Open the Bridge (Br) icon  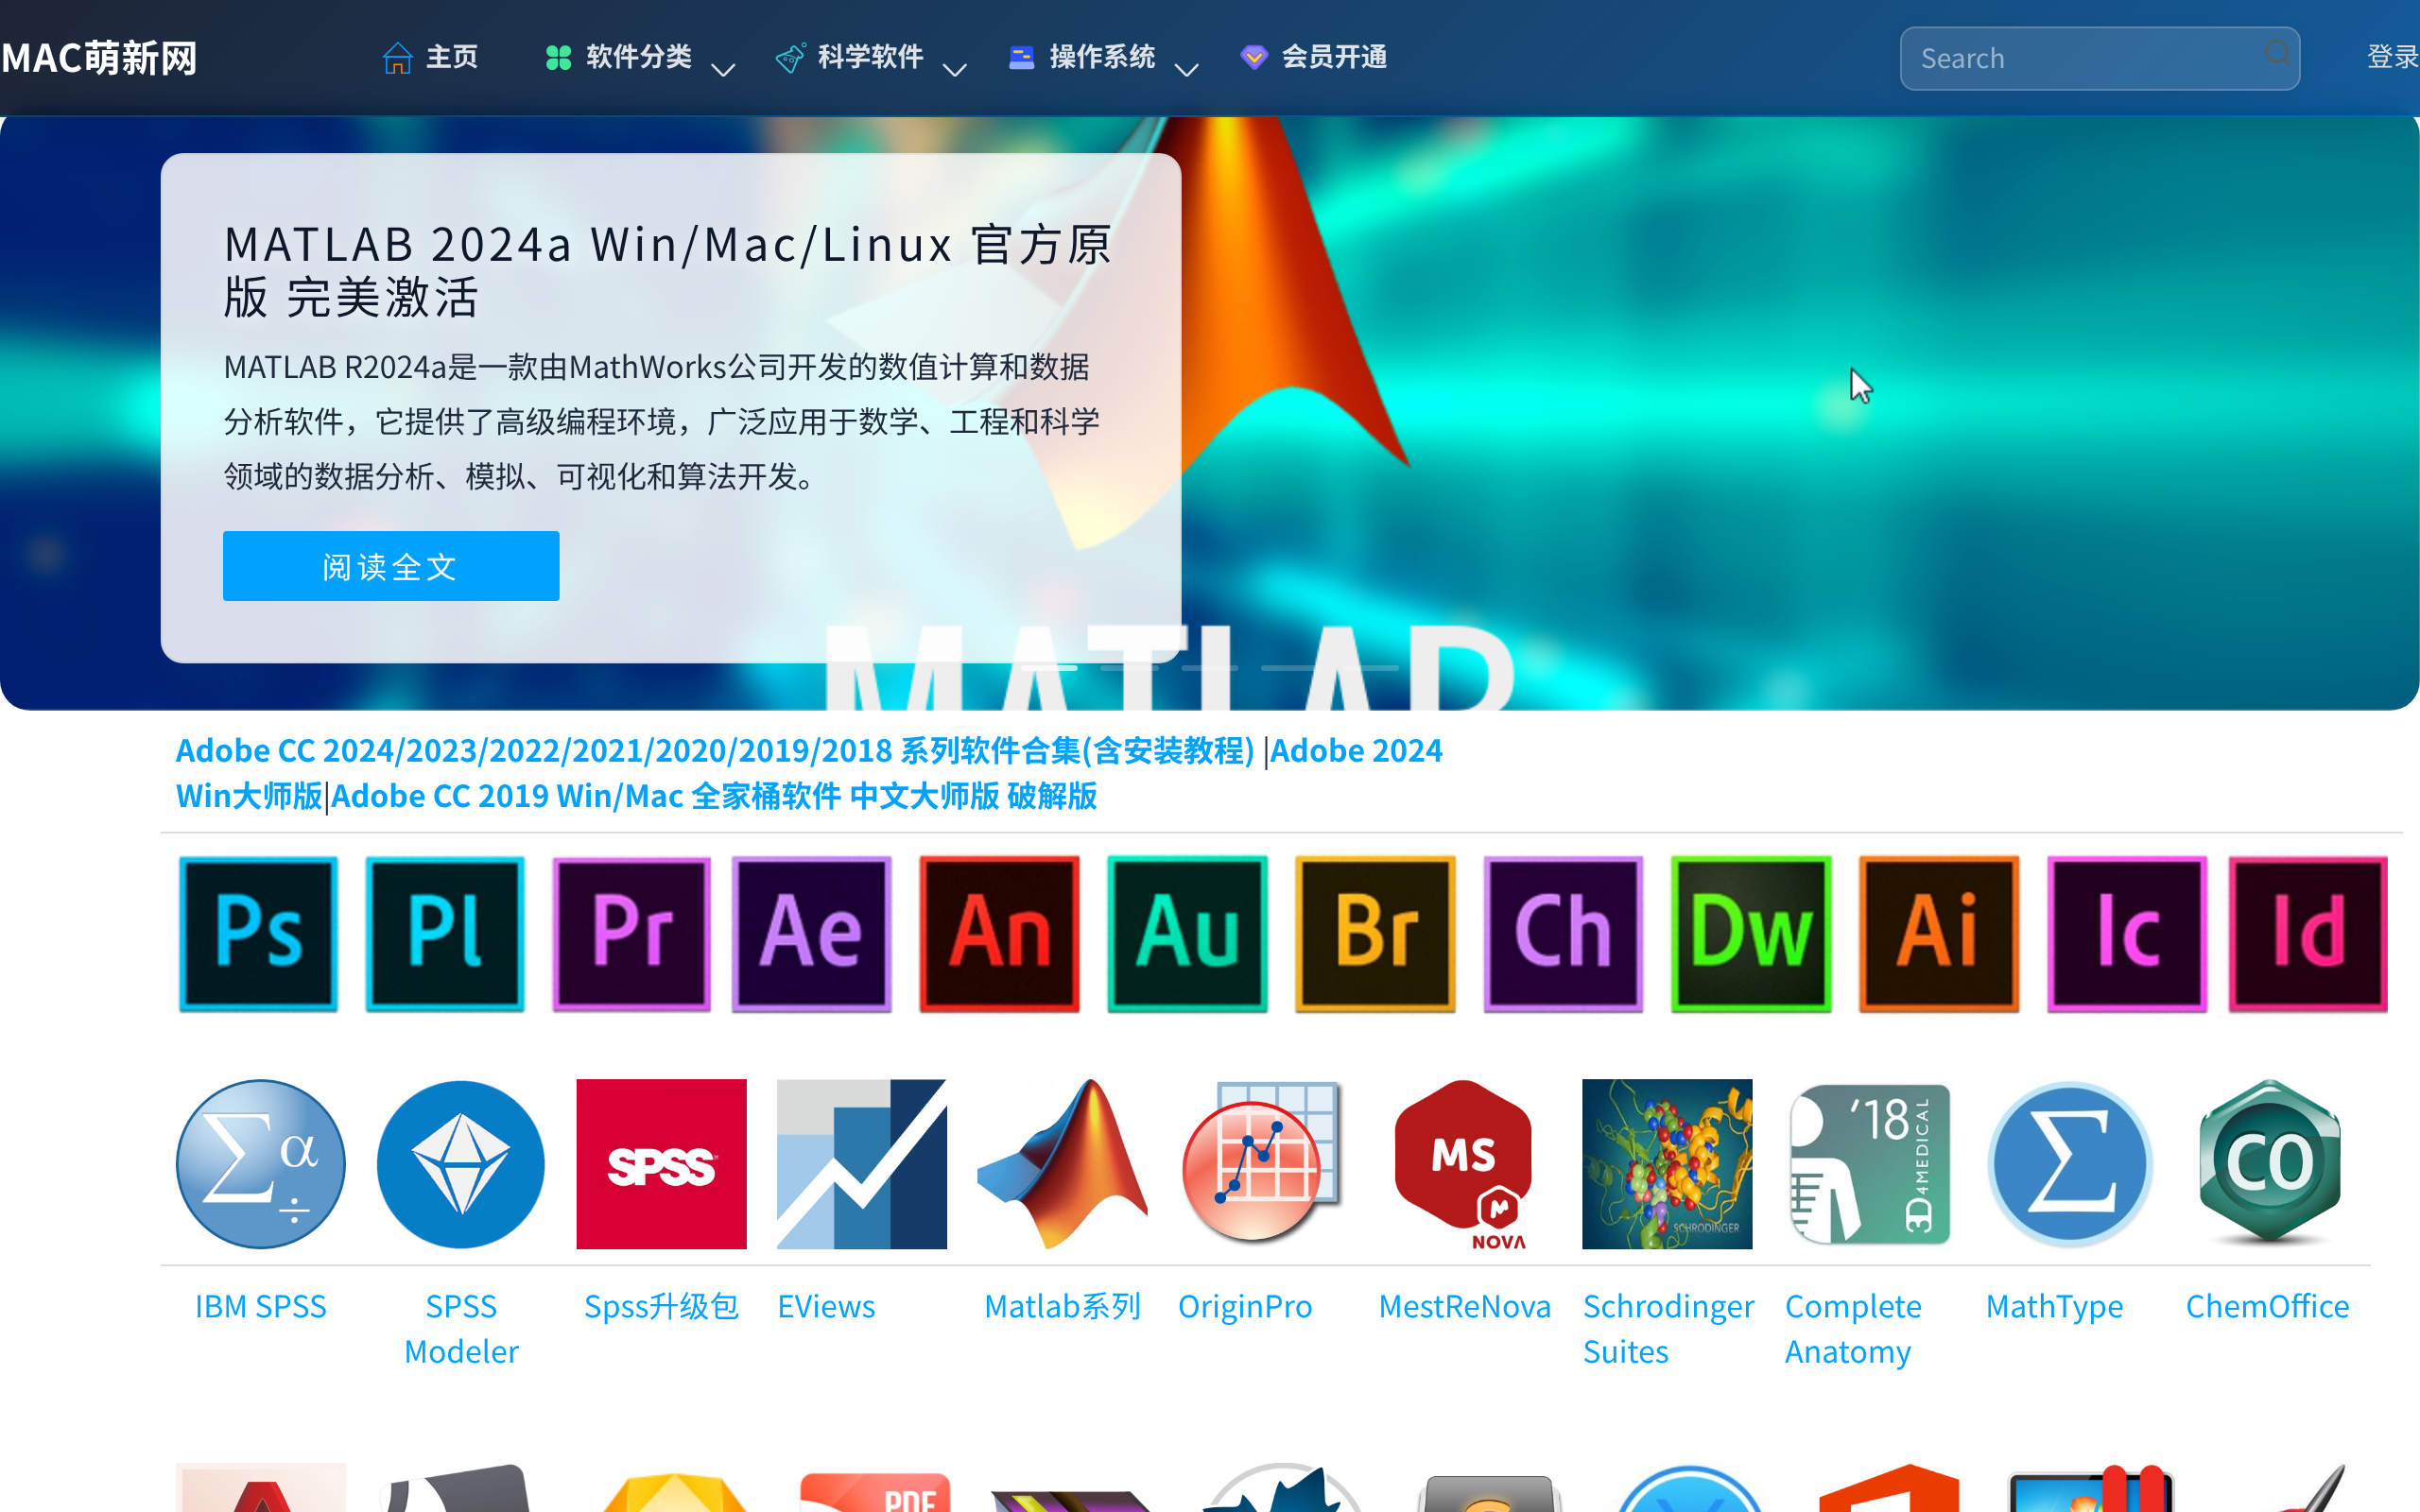click(1376, 934)
